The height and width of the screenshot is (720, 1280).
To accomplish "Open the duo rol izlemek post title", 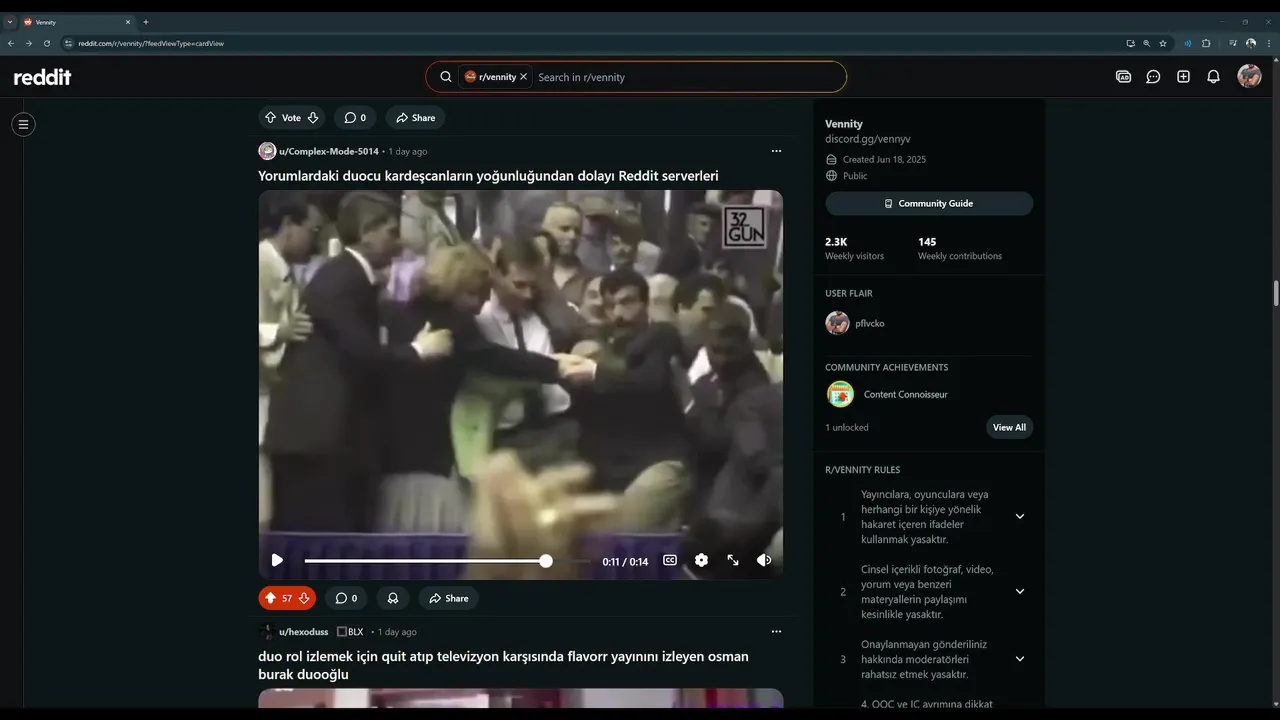I will coord(503,666).
